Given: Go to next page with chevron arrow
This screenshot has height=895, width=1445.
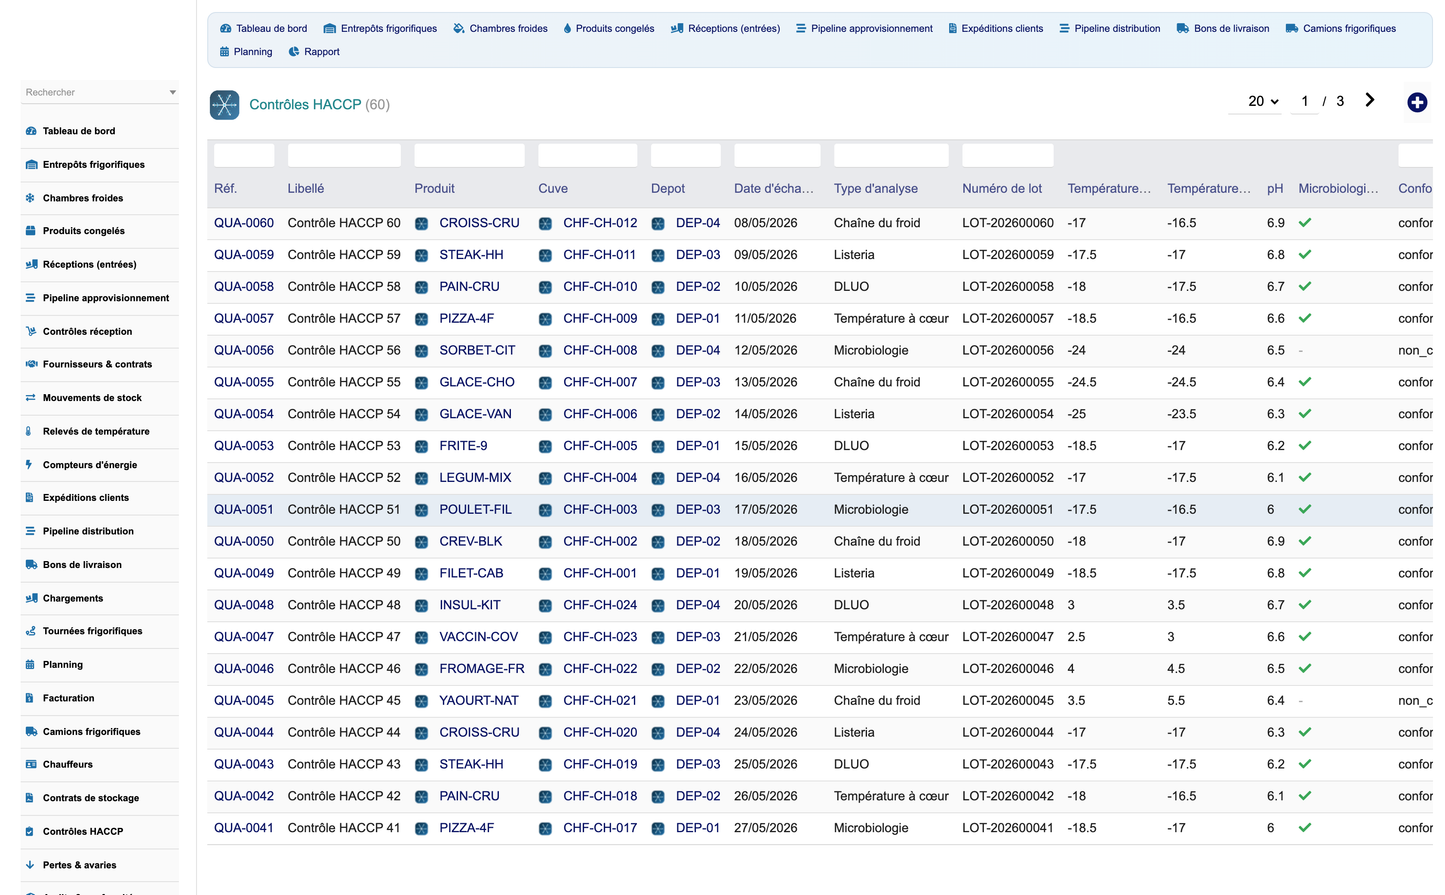Looking at the screenshot, I should click(x=1370, y=100).
